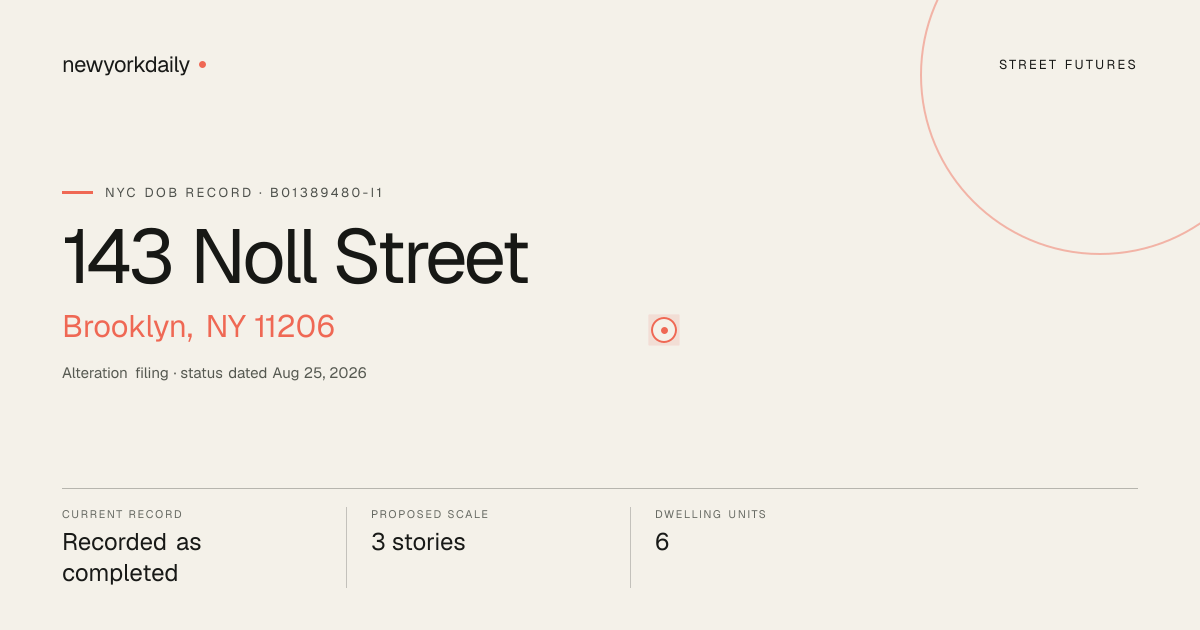
Task: Click the Current Record heading
Action: 122,515
